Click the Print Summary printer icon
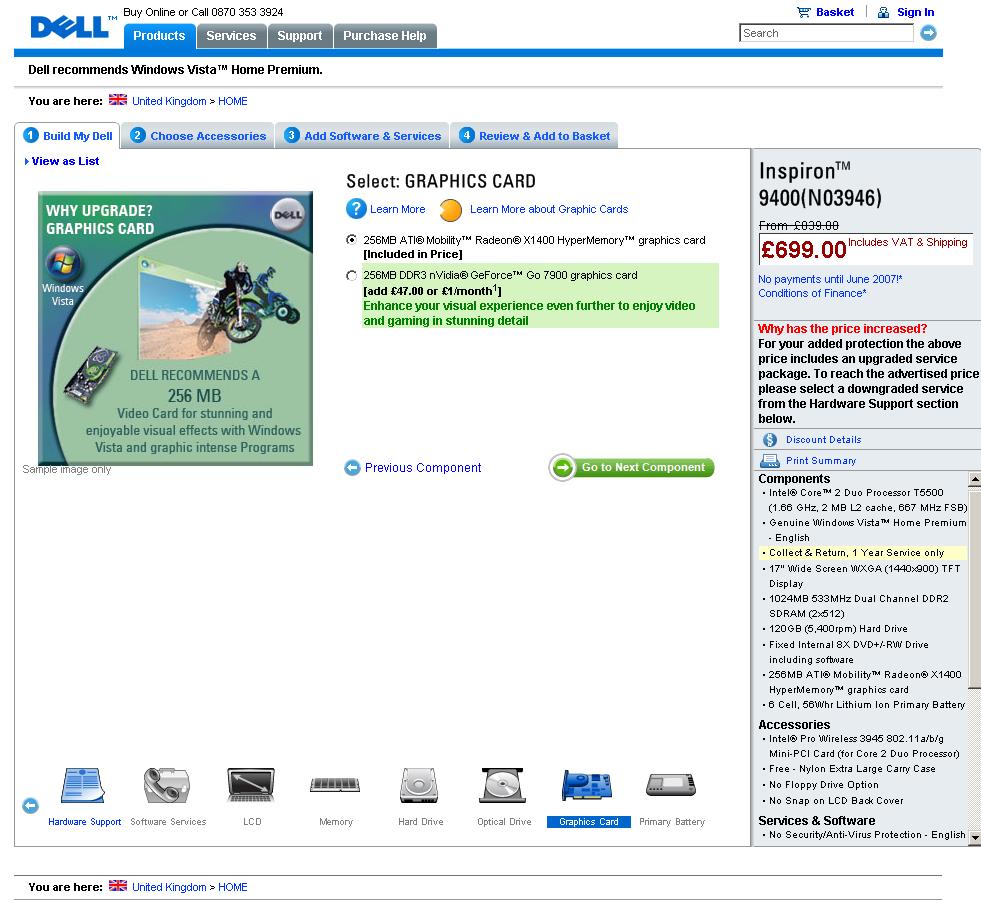Viewport: 981px width, 904px height. point(770,461)
